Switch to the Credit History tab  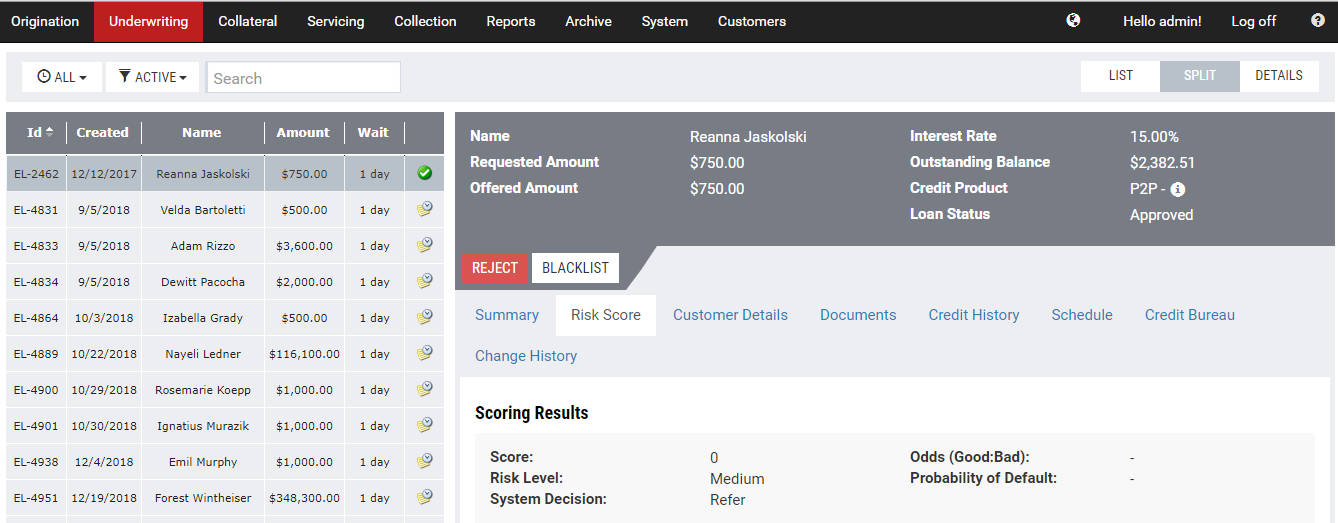point(973,315)
